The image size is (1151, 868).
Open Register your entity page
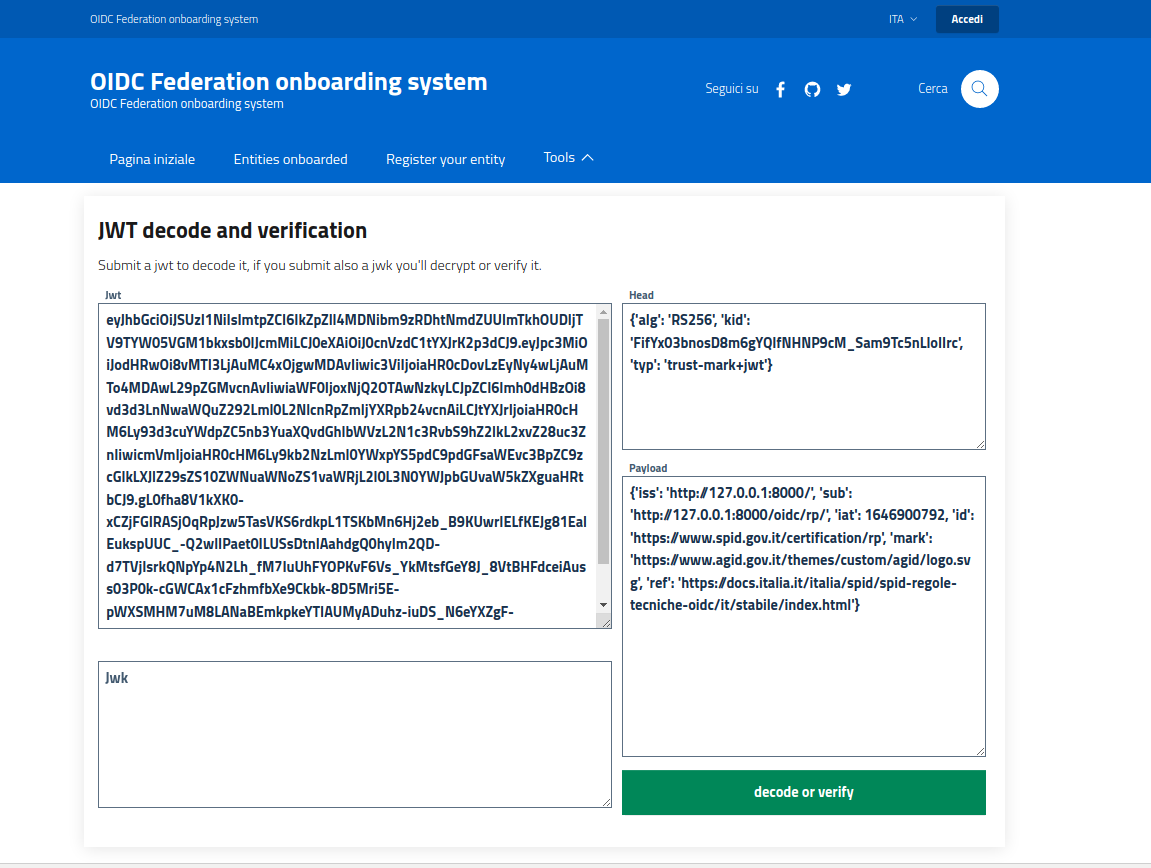[446, 159]
